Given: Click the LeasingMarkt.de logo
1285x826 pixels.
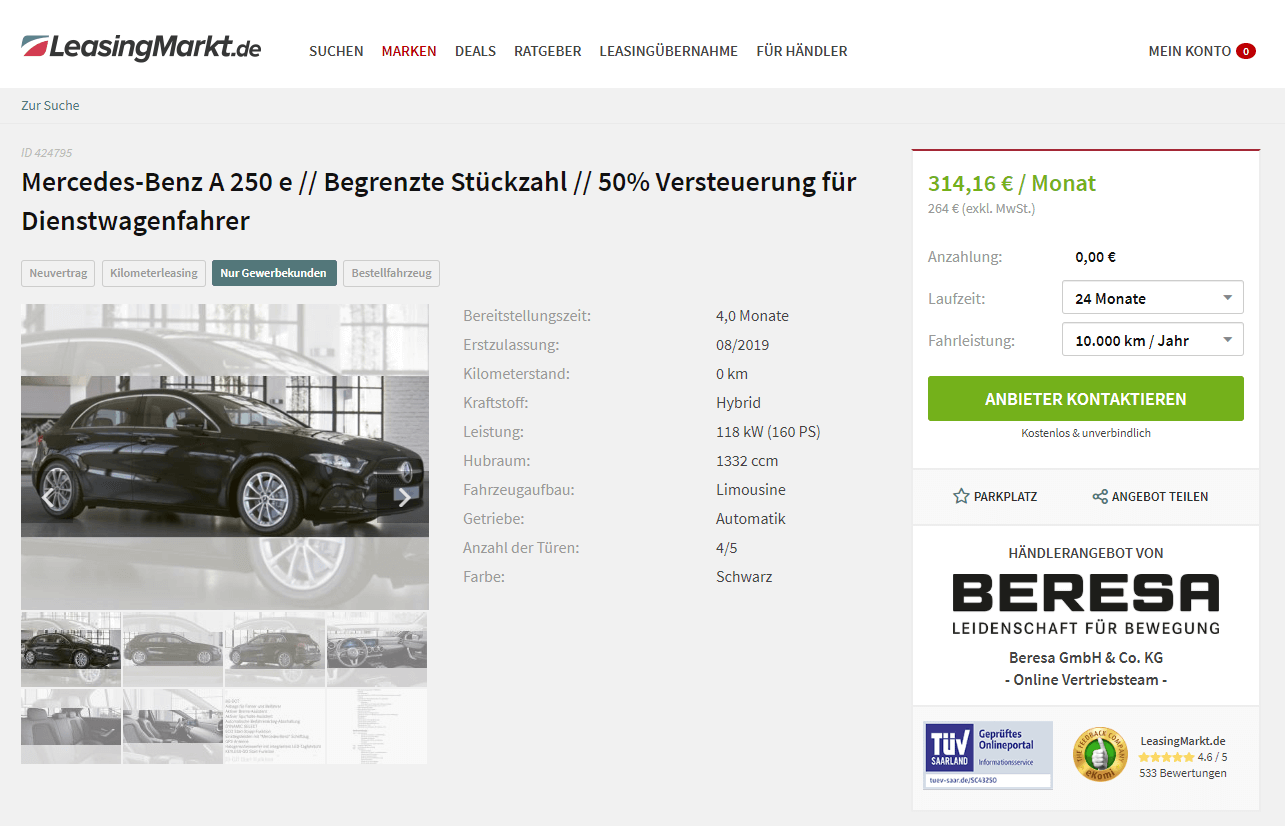Looking at the screenshot, I should [x=141, y=47].
